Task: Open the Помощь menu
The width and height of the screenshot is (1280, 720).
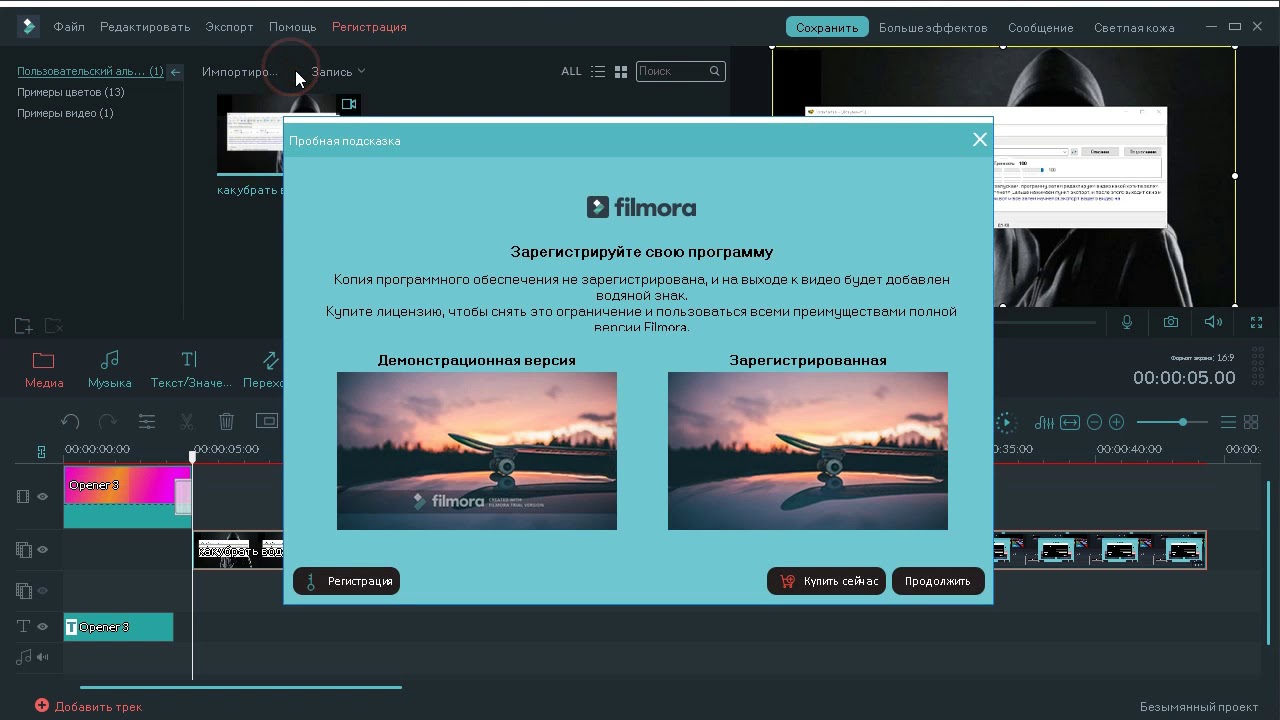Action: click(x=293, y=27)
